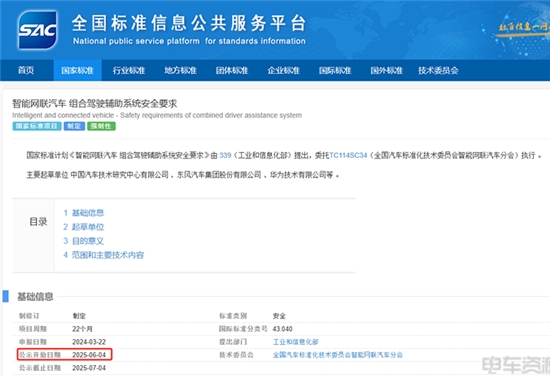550x378 pixels.
Task: Open the 339 department link
Action: [225, 155]
